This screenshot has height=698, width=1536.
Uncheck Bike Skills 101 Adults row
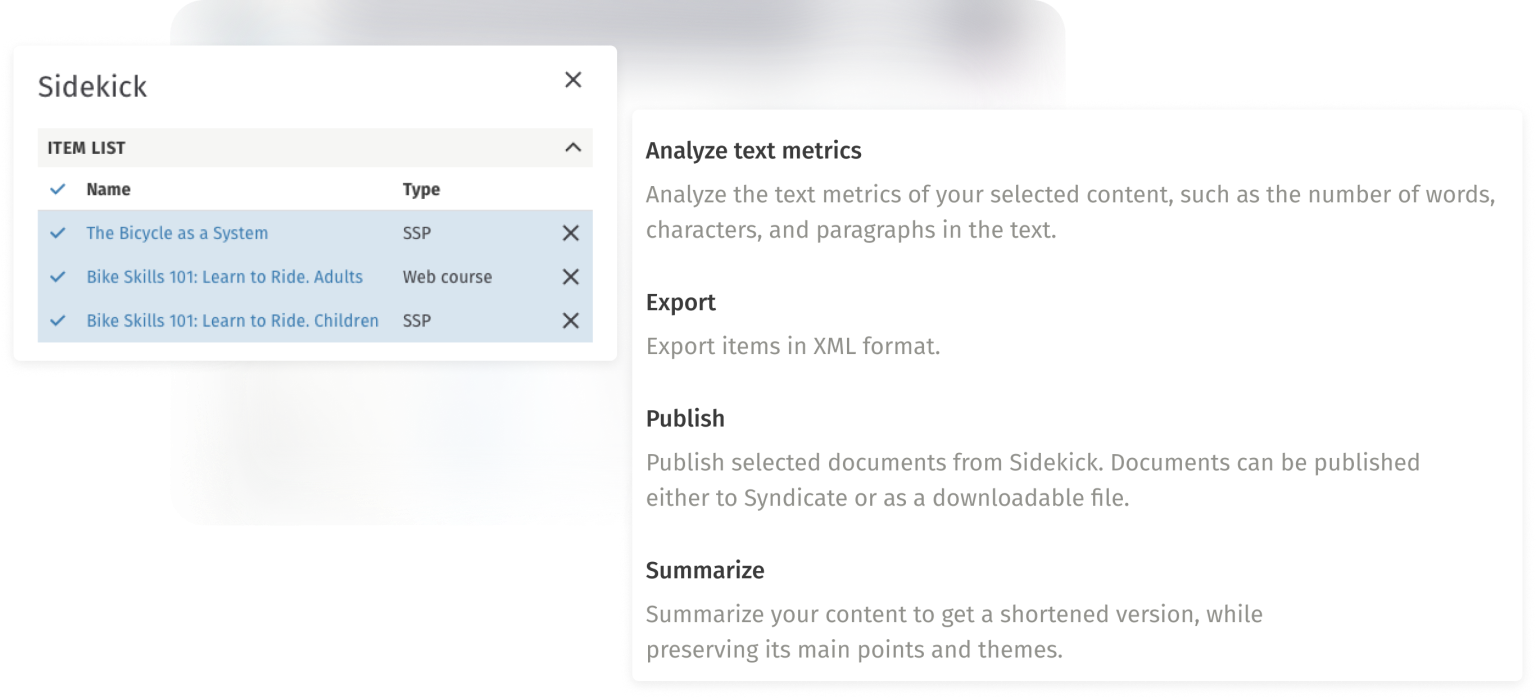pos(58,277)
